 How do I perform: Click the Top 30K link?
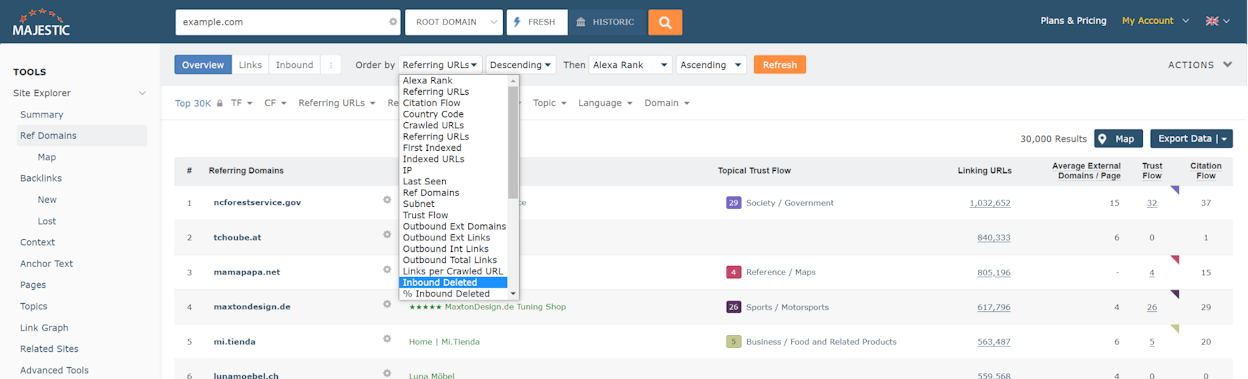(x=193, y=103)
